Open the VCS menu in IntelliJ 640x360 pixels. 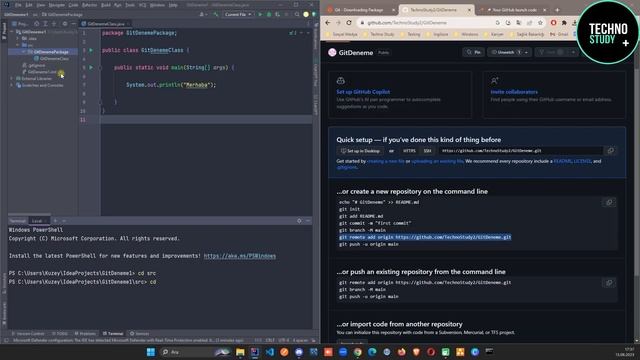click(142, 5)
